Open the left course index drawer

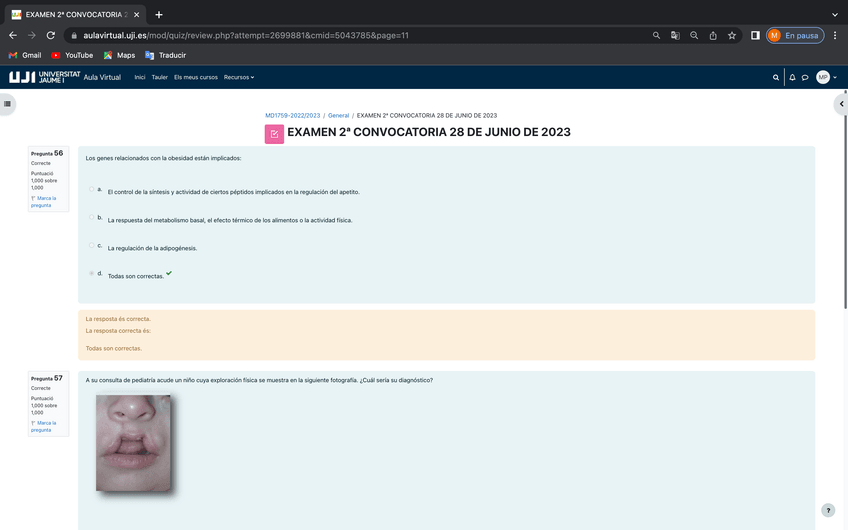pos(8,104)
